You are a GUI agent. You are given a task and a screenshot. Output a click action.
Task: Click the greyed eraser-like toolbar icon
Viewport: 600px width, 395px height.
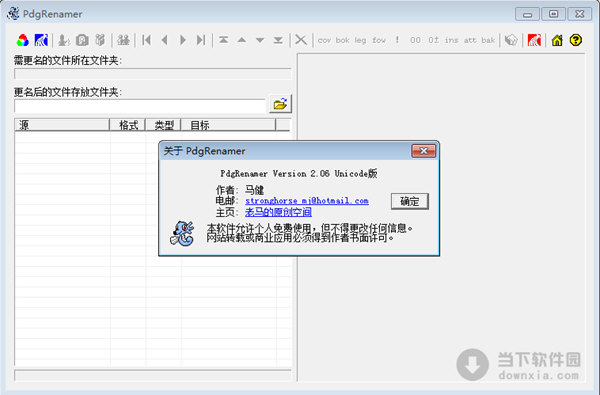click(x=511, y=40)
